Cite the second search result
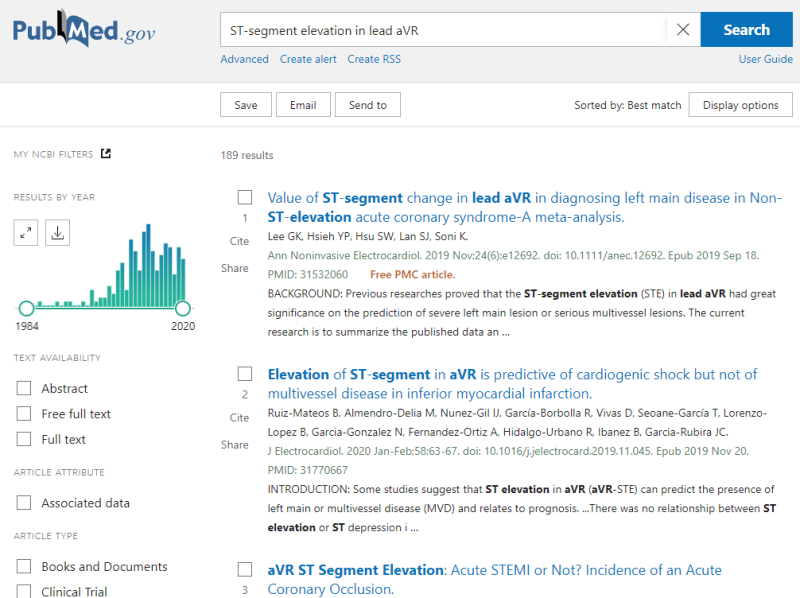The image size is (800, 598). pos(239,417)
